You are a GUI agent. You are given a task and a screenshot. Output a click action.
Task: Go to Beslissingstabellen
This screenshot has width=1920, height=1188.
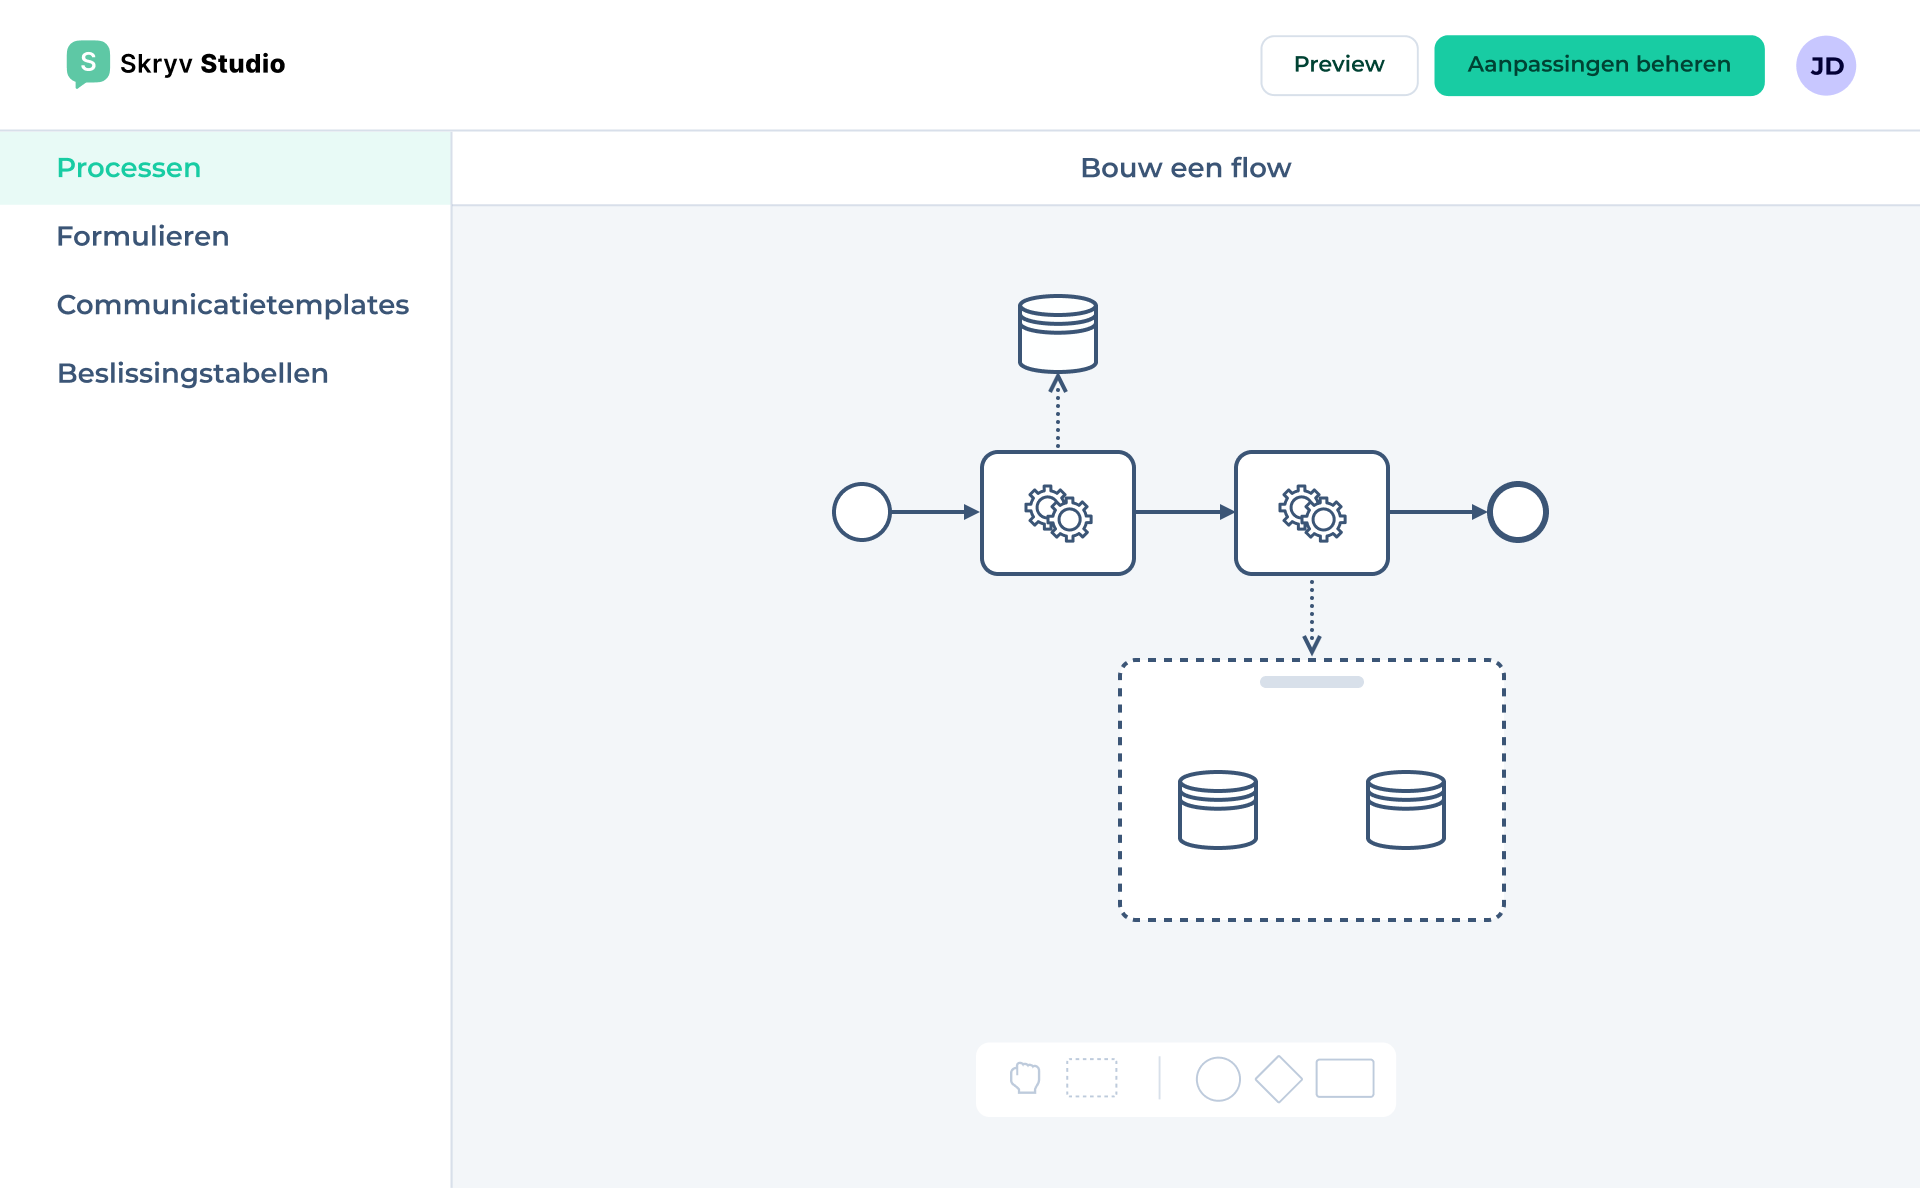coord(192,372)
